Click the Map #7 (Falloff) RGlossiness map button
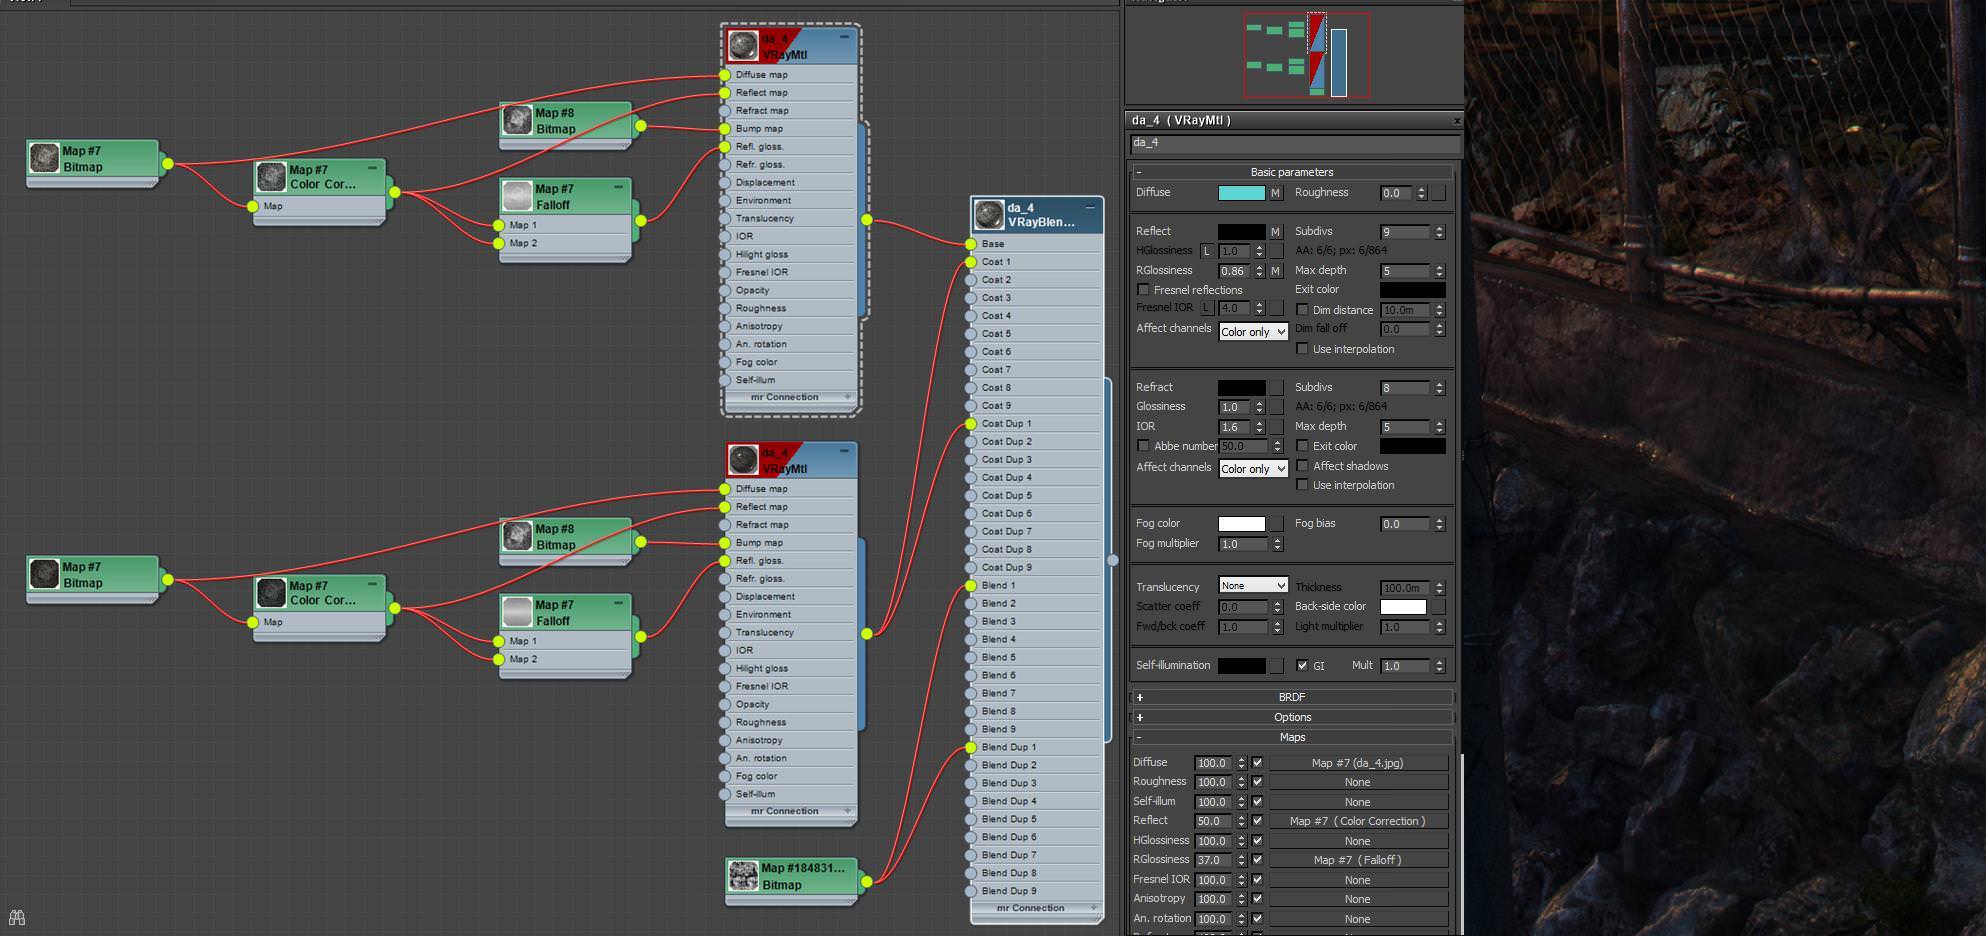 coord(1357,860)
